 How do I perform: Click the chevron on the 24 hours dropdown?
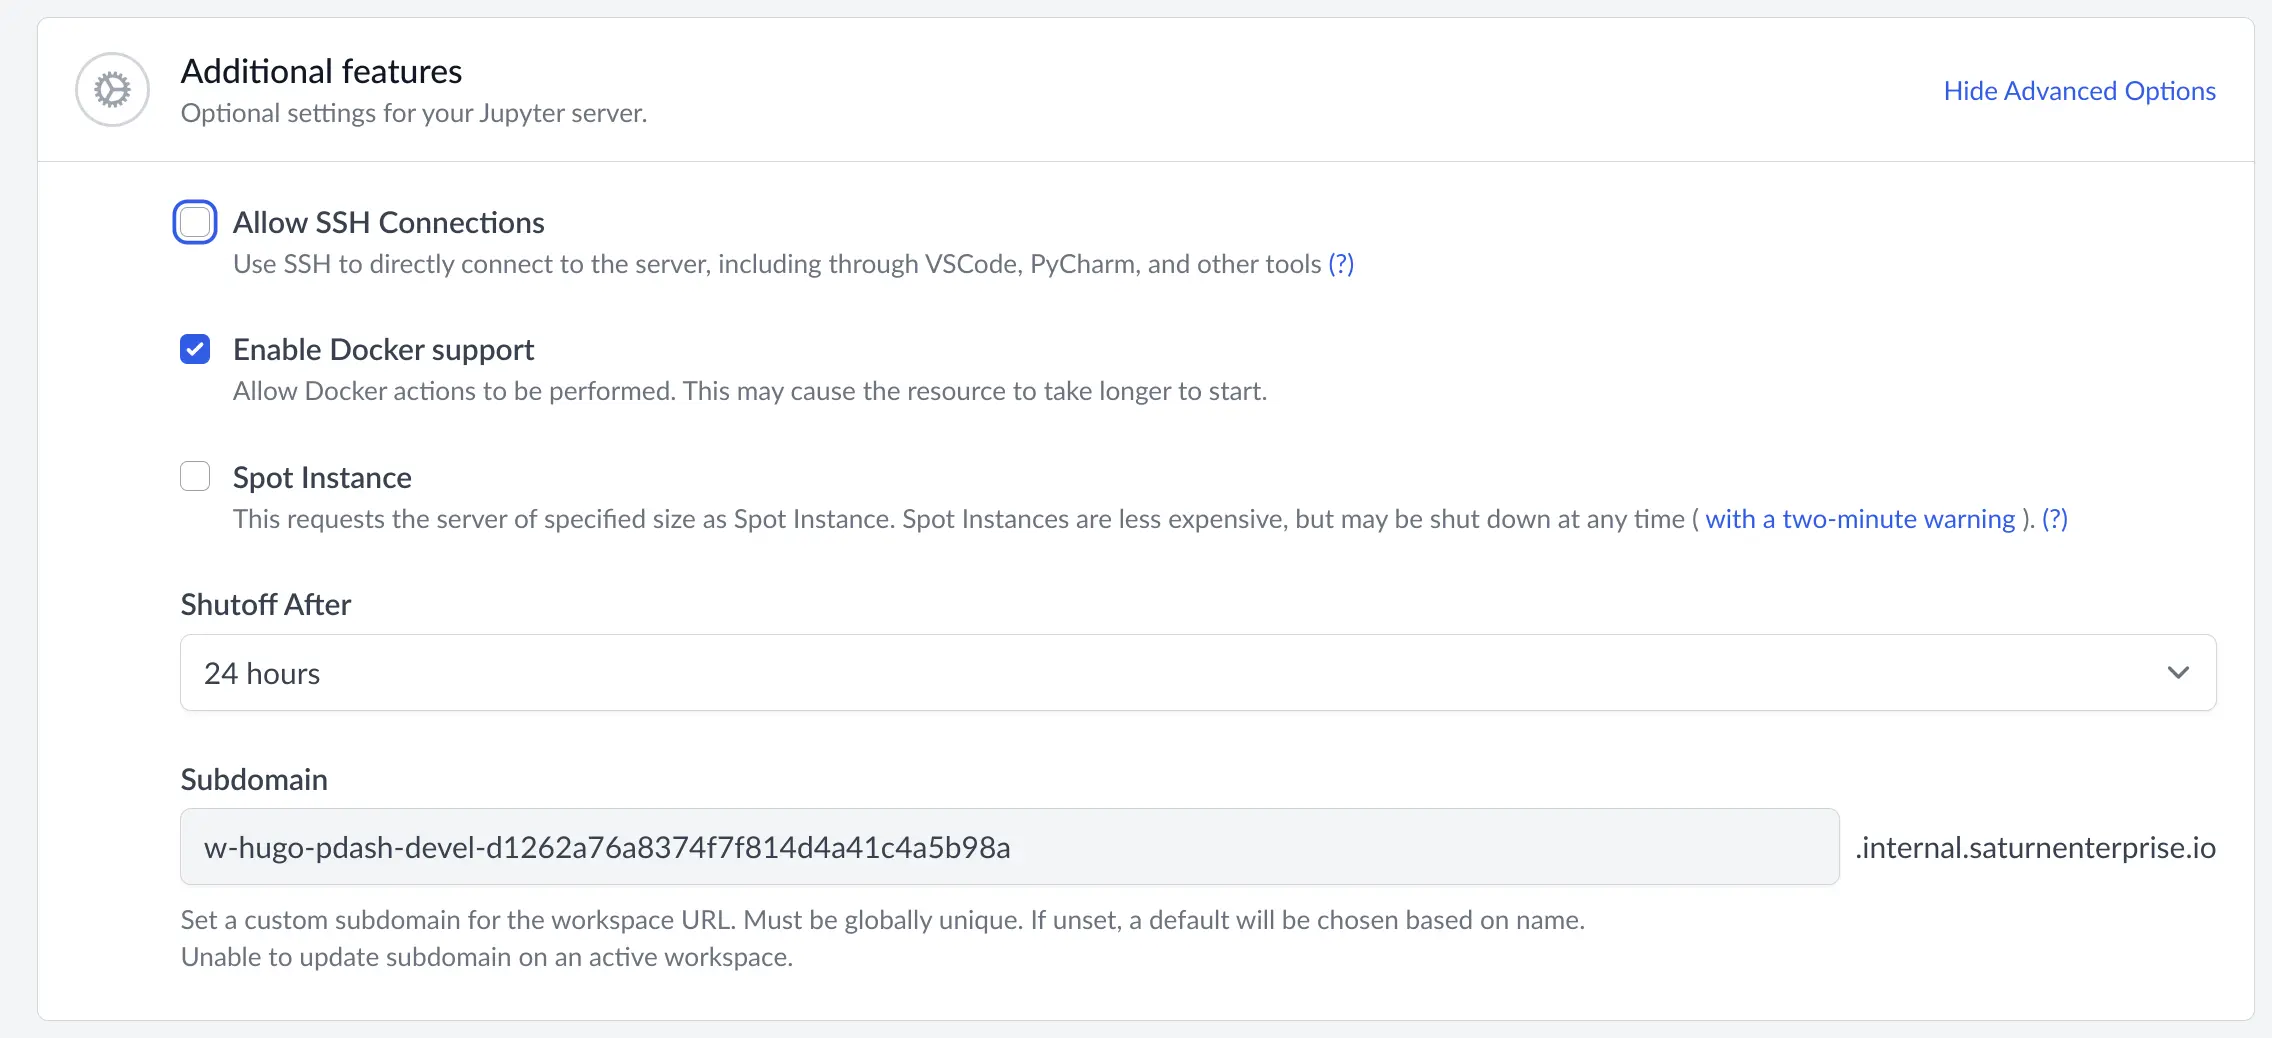pyautogui.click(x=2180, y=672)
